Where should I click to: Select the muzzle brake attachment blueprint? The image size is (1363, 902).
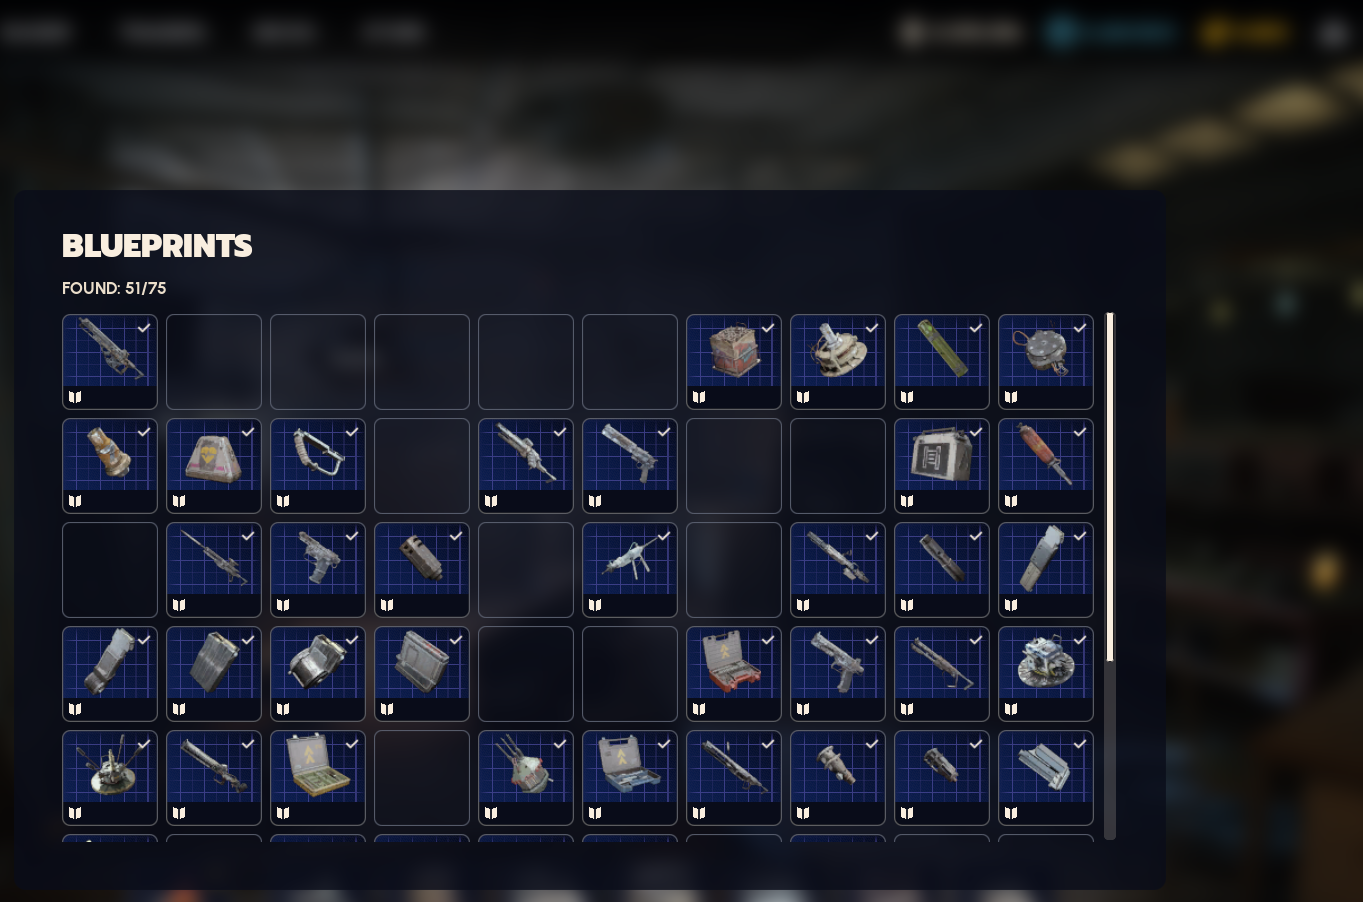coord(422,570)
